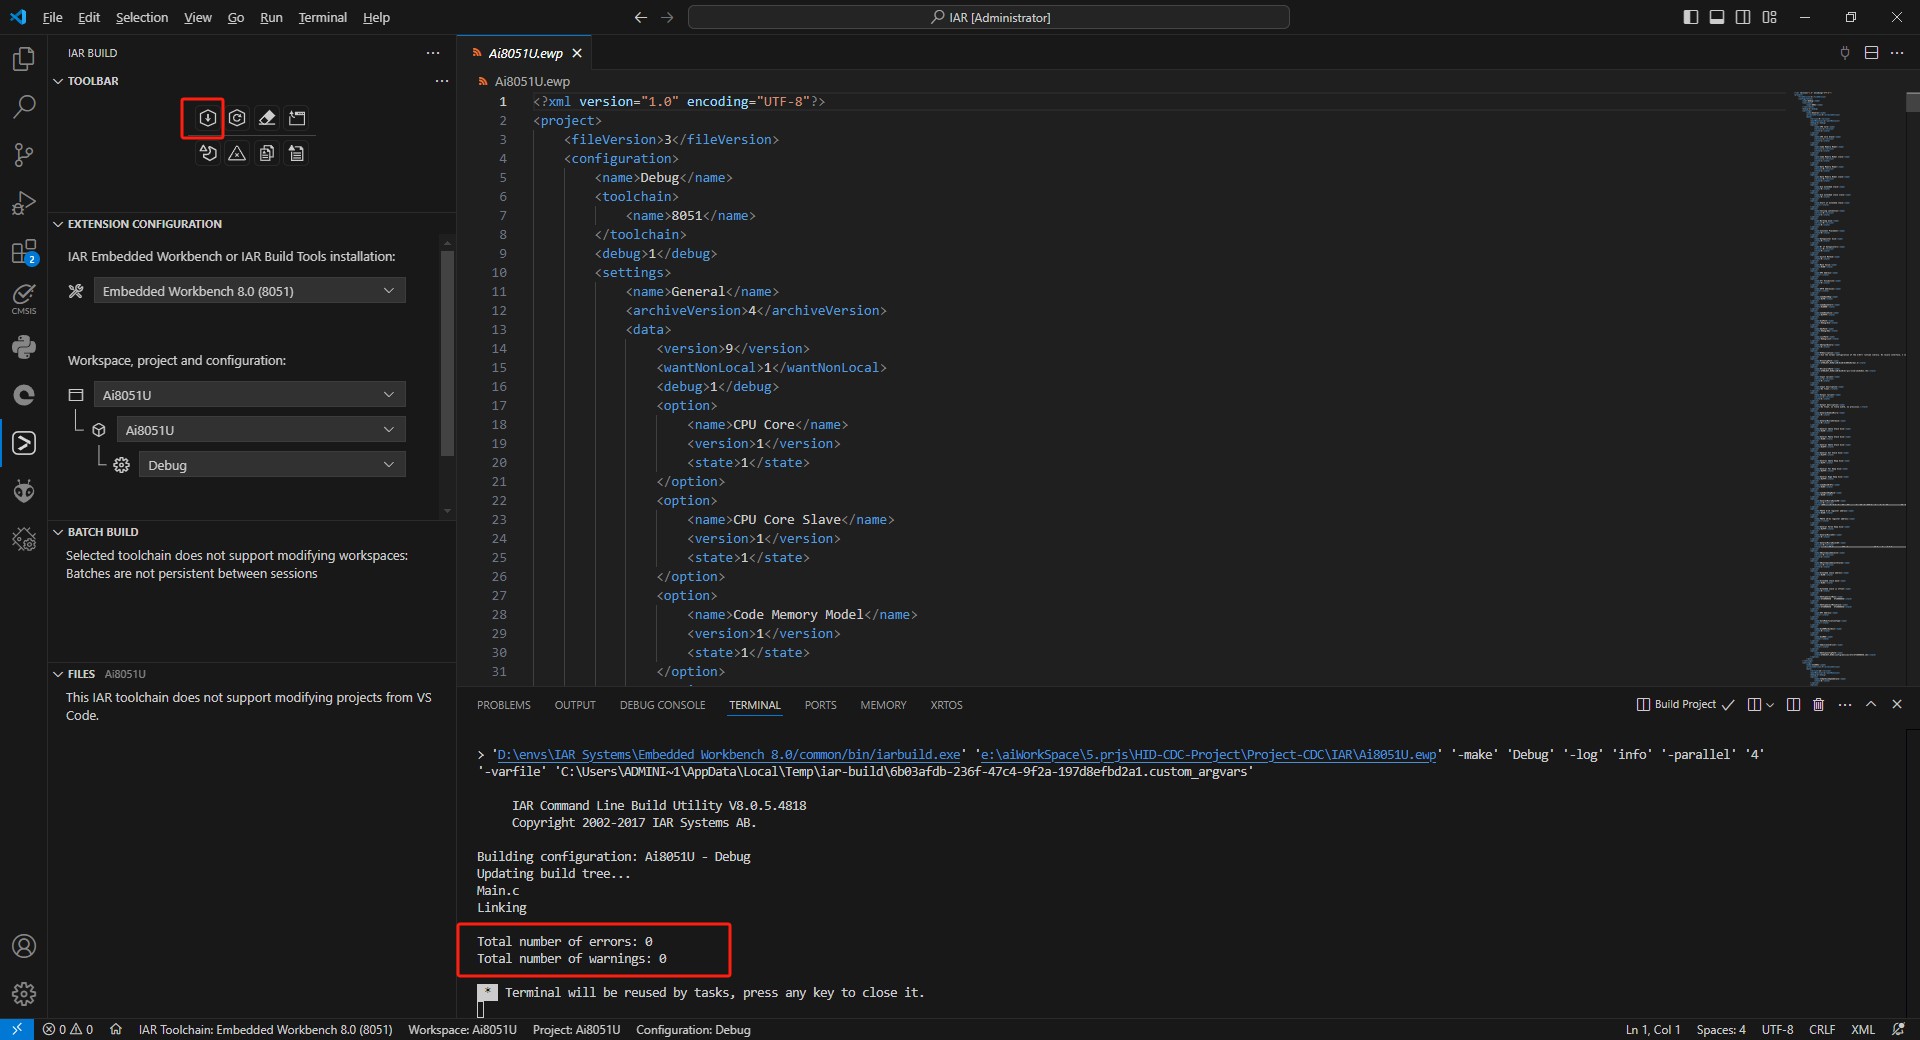Maximize the panel size chevron
Image resolution: width=1920 pixels, height=1040 pixels.
(1871, 705)
